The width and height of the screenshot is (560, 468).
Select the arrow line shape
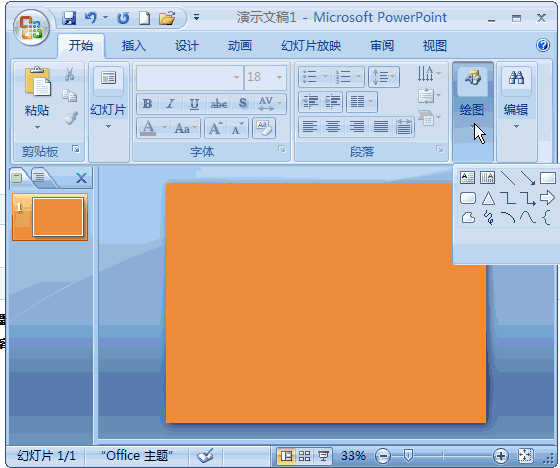coord(528,177)
